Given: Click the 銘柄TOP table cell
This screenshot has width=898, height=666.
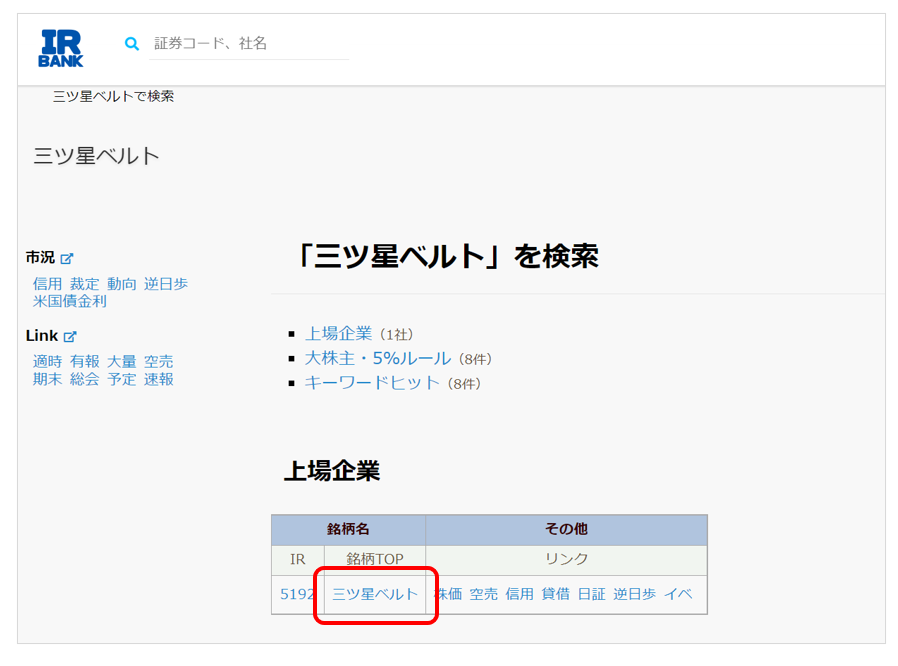Looking at the screenshot, I should pos(375,559).
